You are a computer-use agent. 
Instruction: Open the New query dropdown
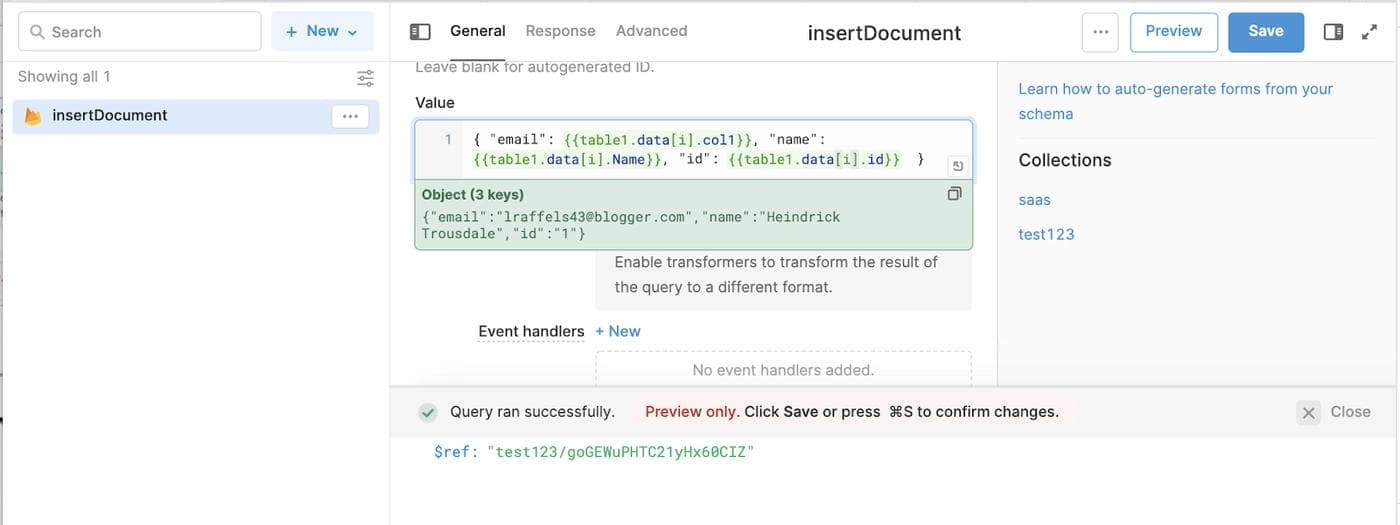(x=322, y=32)
